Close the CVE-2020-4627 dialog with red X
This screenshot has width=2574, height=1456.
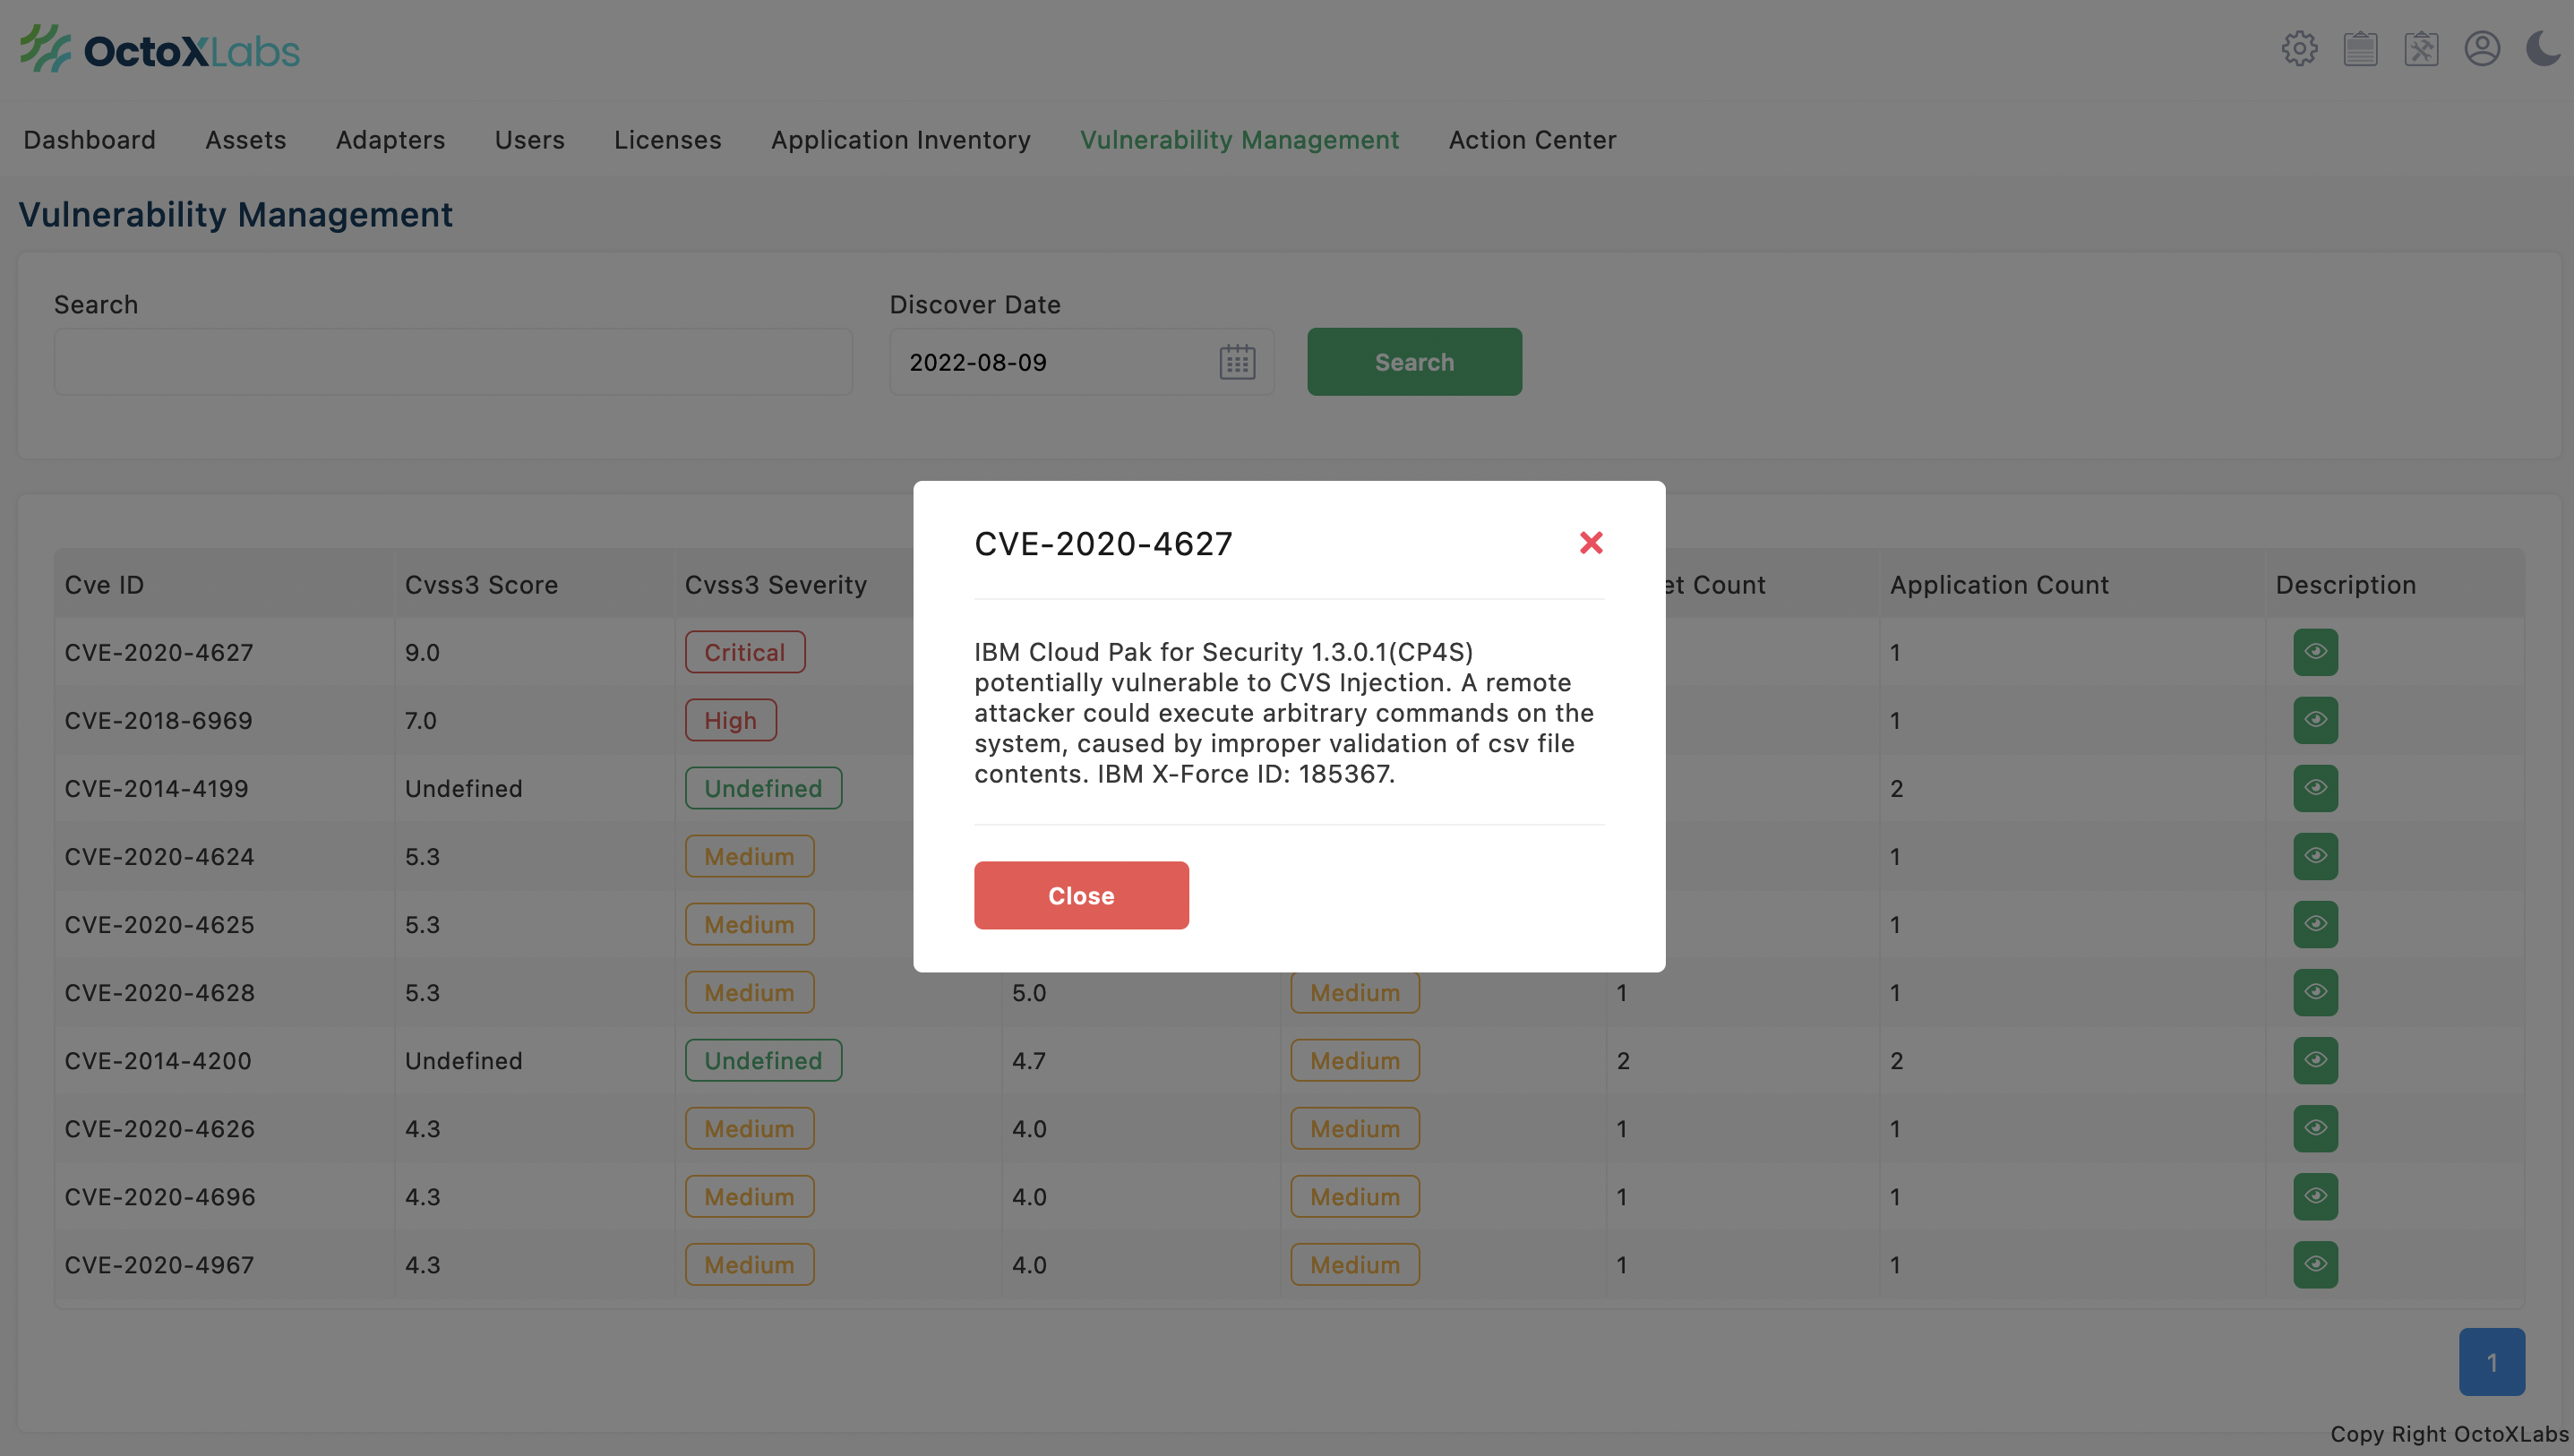coord(1591,543)
